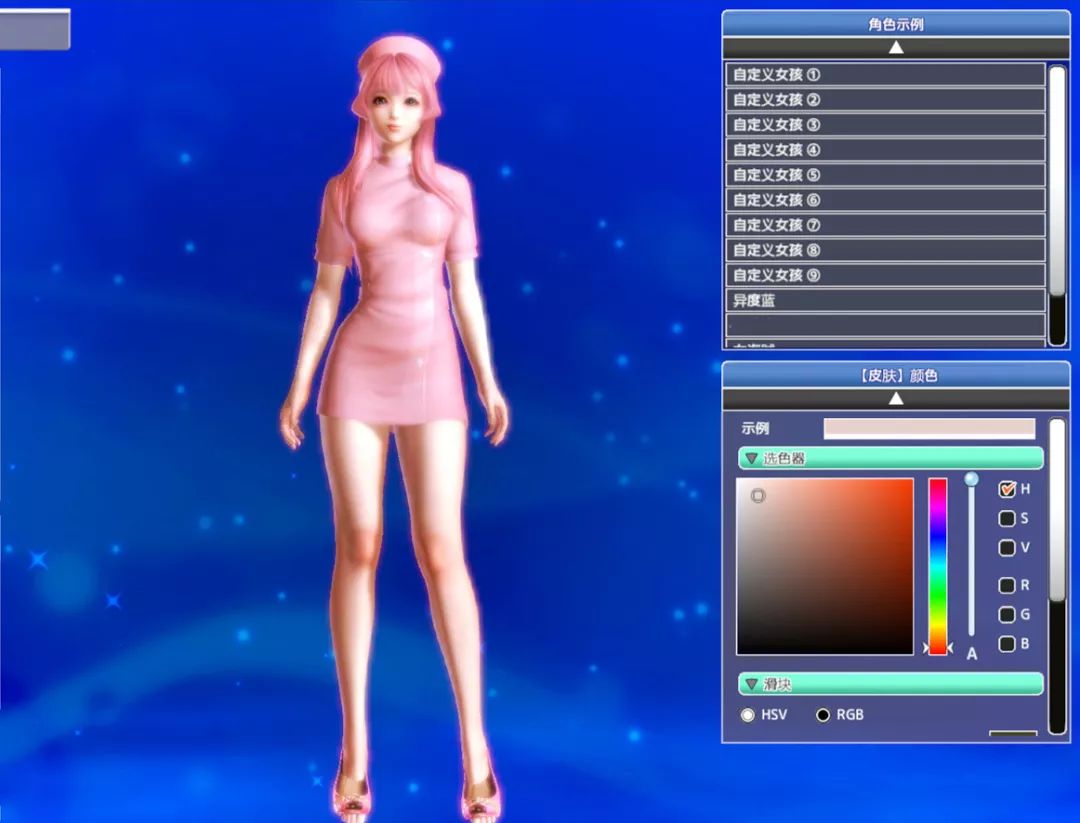Screen dimensions: 1080x823
Task: Pick a color in saturation-value square
Action: pyautogui.click(x=825, y=566)
